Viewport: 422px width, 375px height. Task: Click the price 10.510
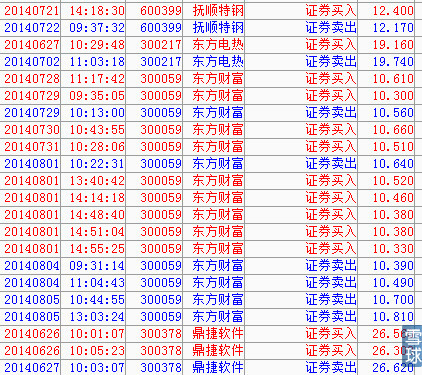[x=393, y=147]
